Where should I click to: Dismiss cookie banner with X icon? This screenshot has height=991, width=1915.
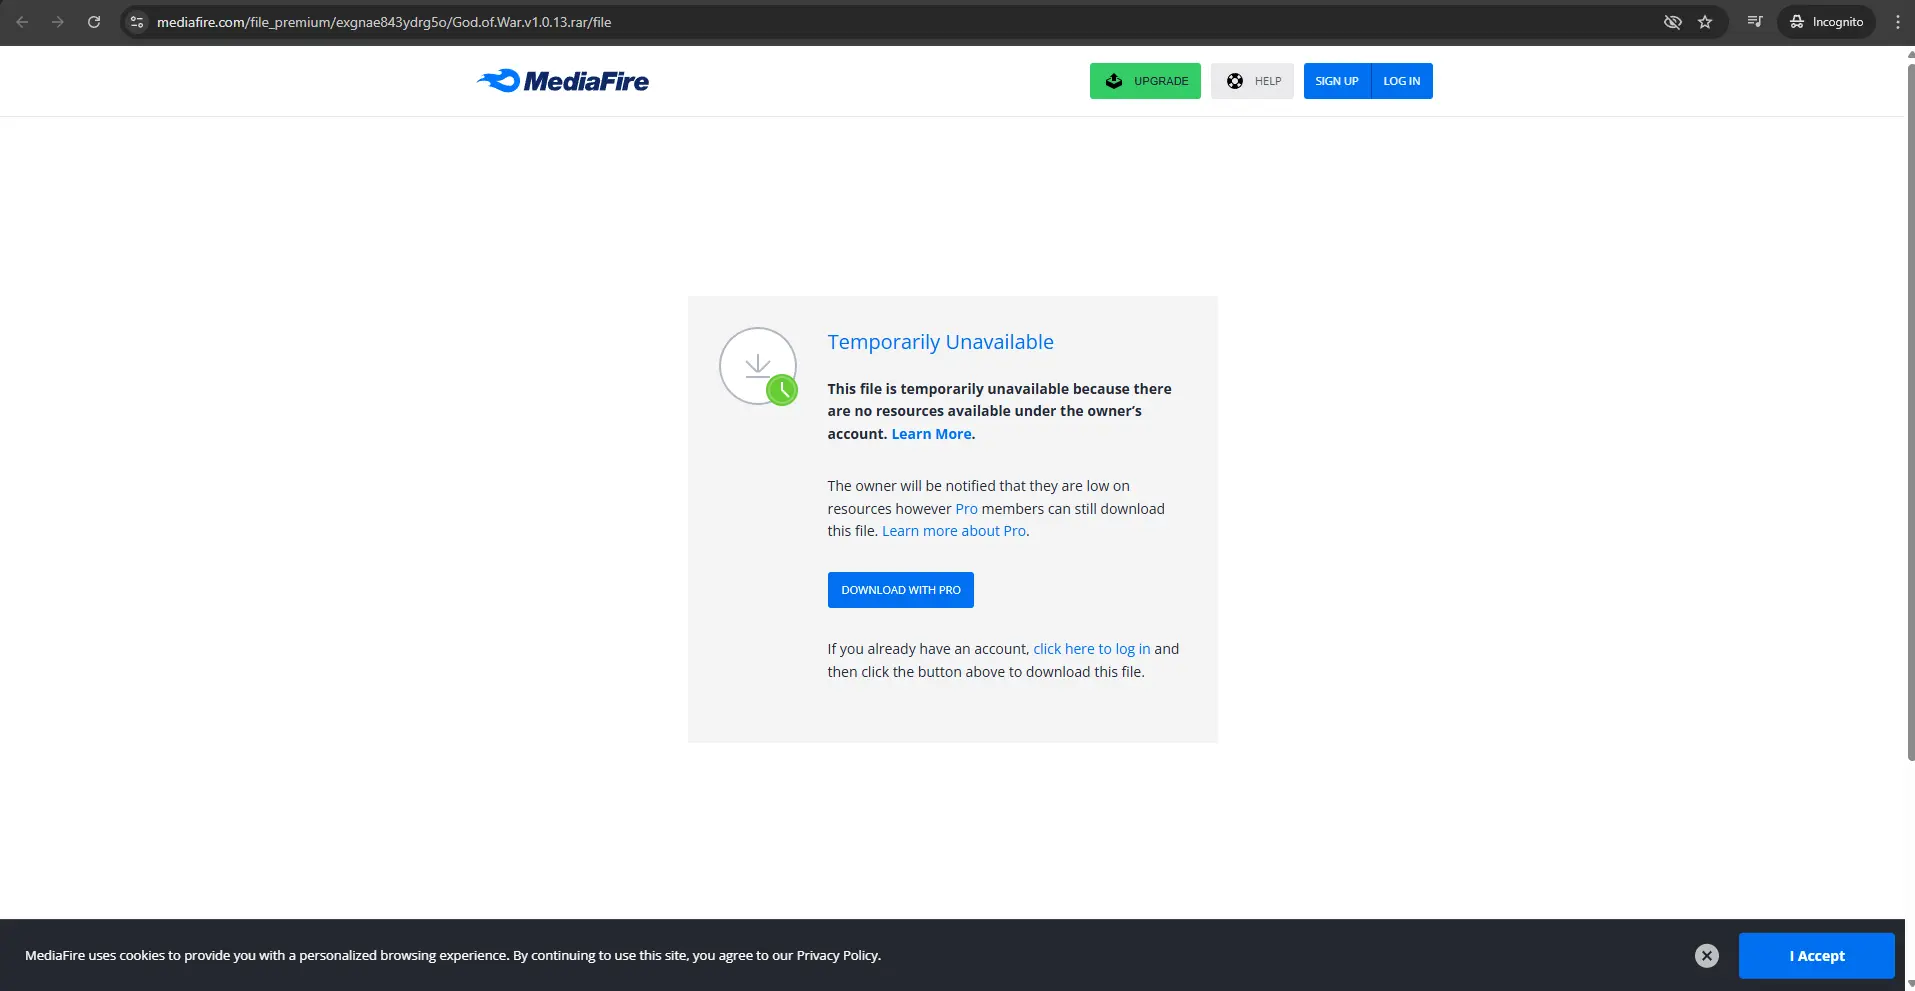[1707, 956]
